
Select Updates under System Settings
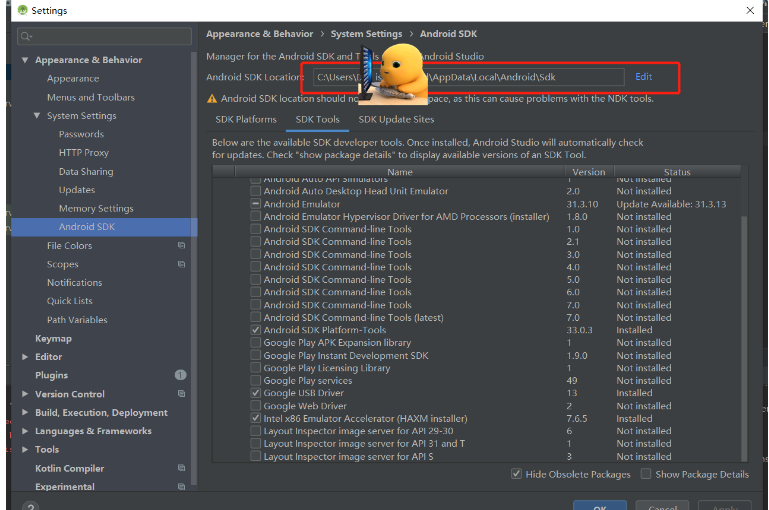point(77,190)
